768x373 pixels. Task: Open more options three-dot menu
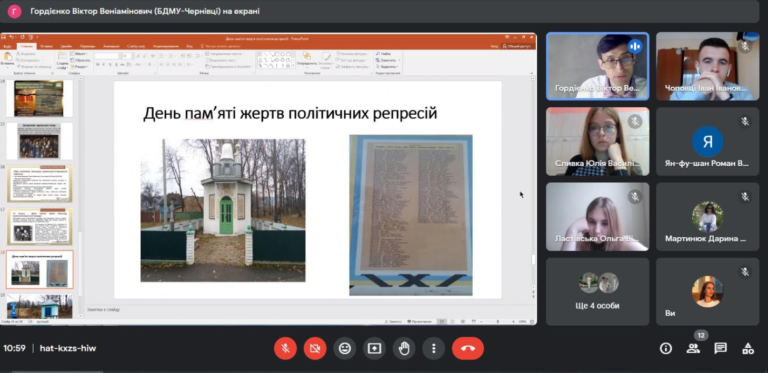click(x=433, y=349)
